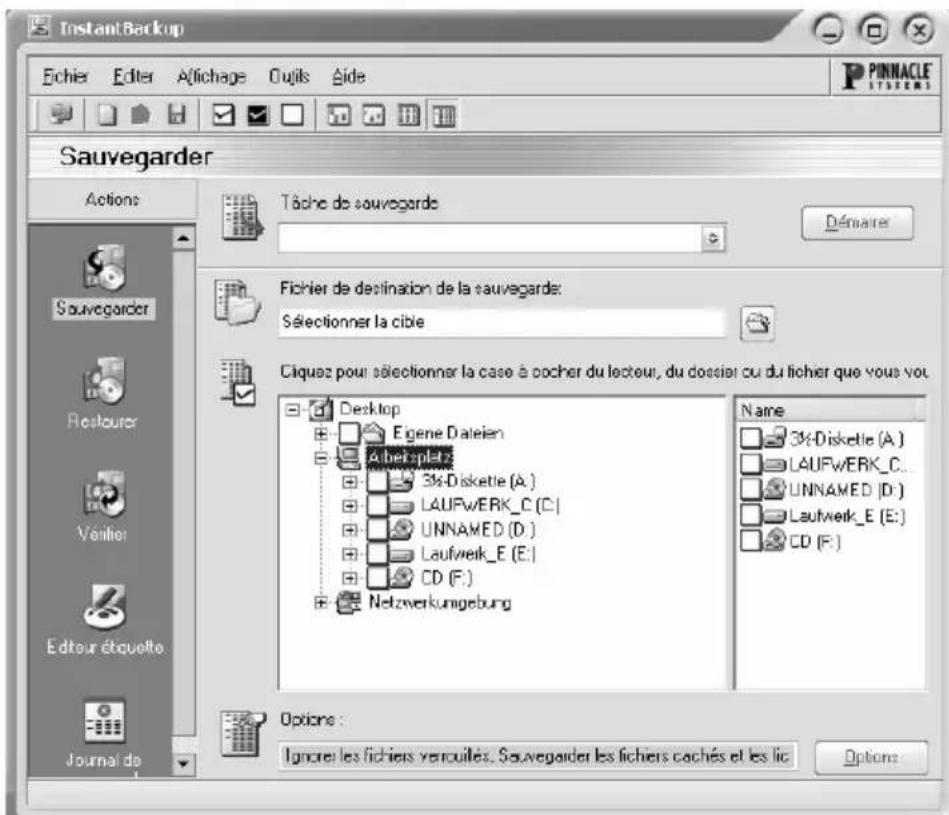949x815 pixels.
Task: Open the Editer menu
Action: point(133,77)
